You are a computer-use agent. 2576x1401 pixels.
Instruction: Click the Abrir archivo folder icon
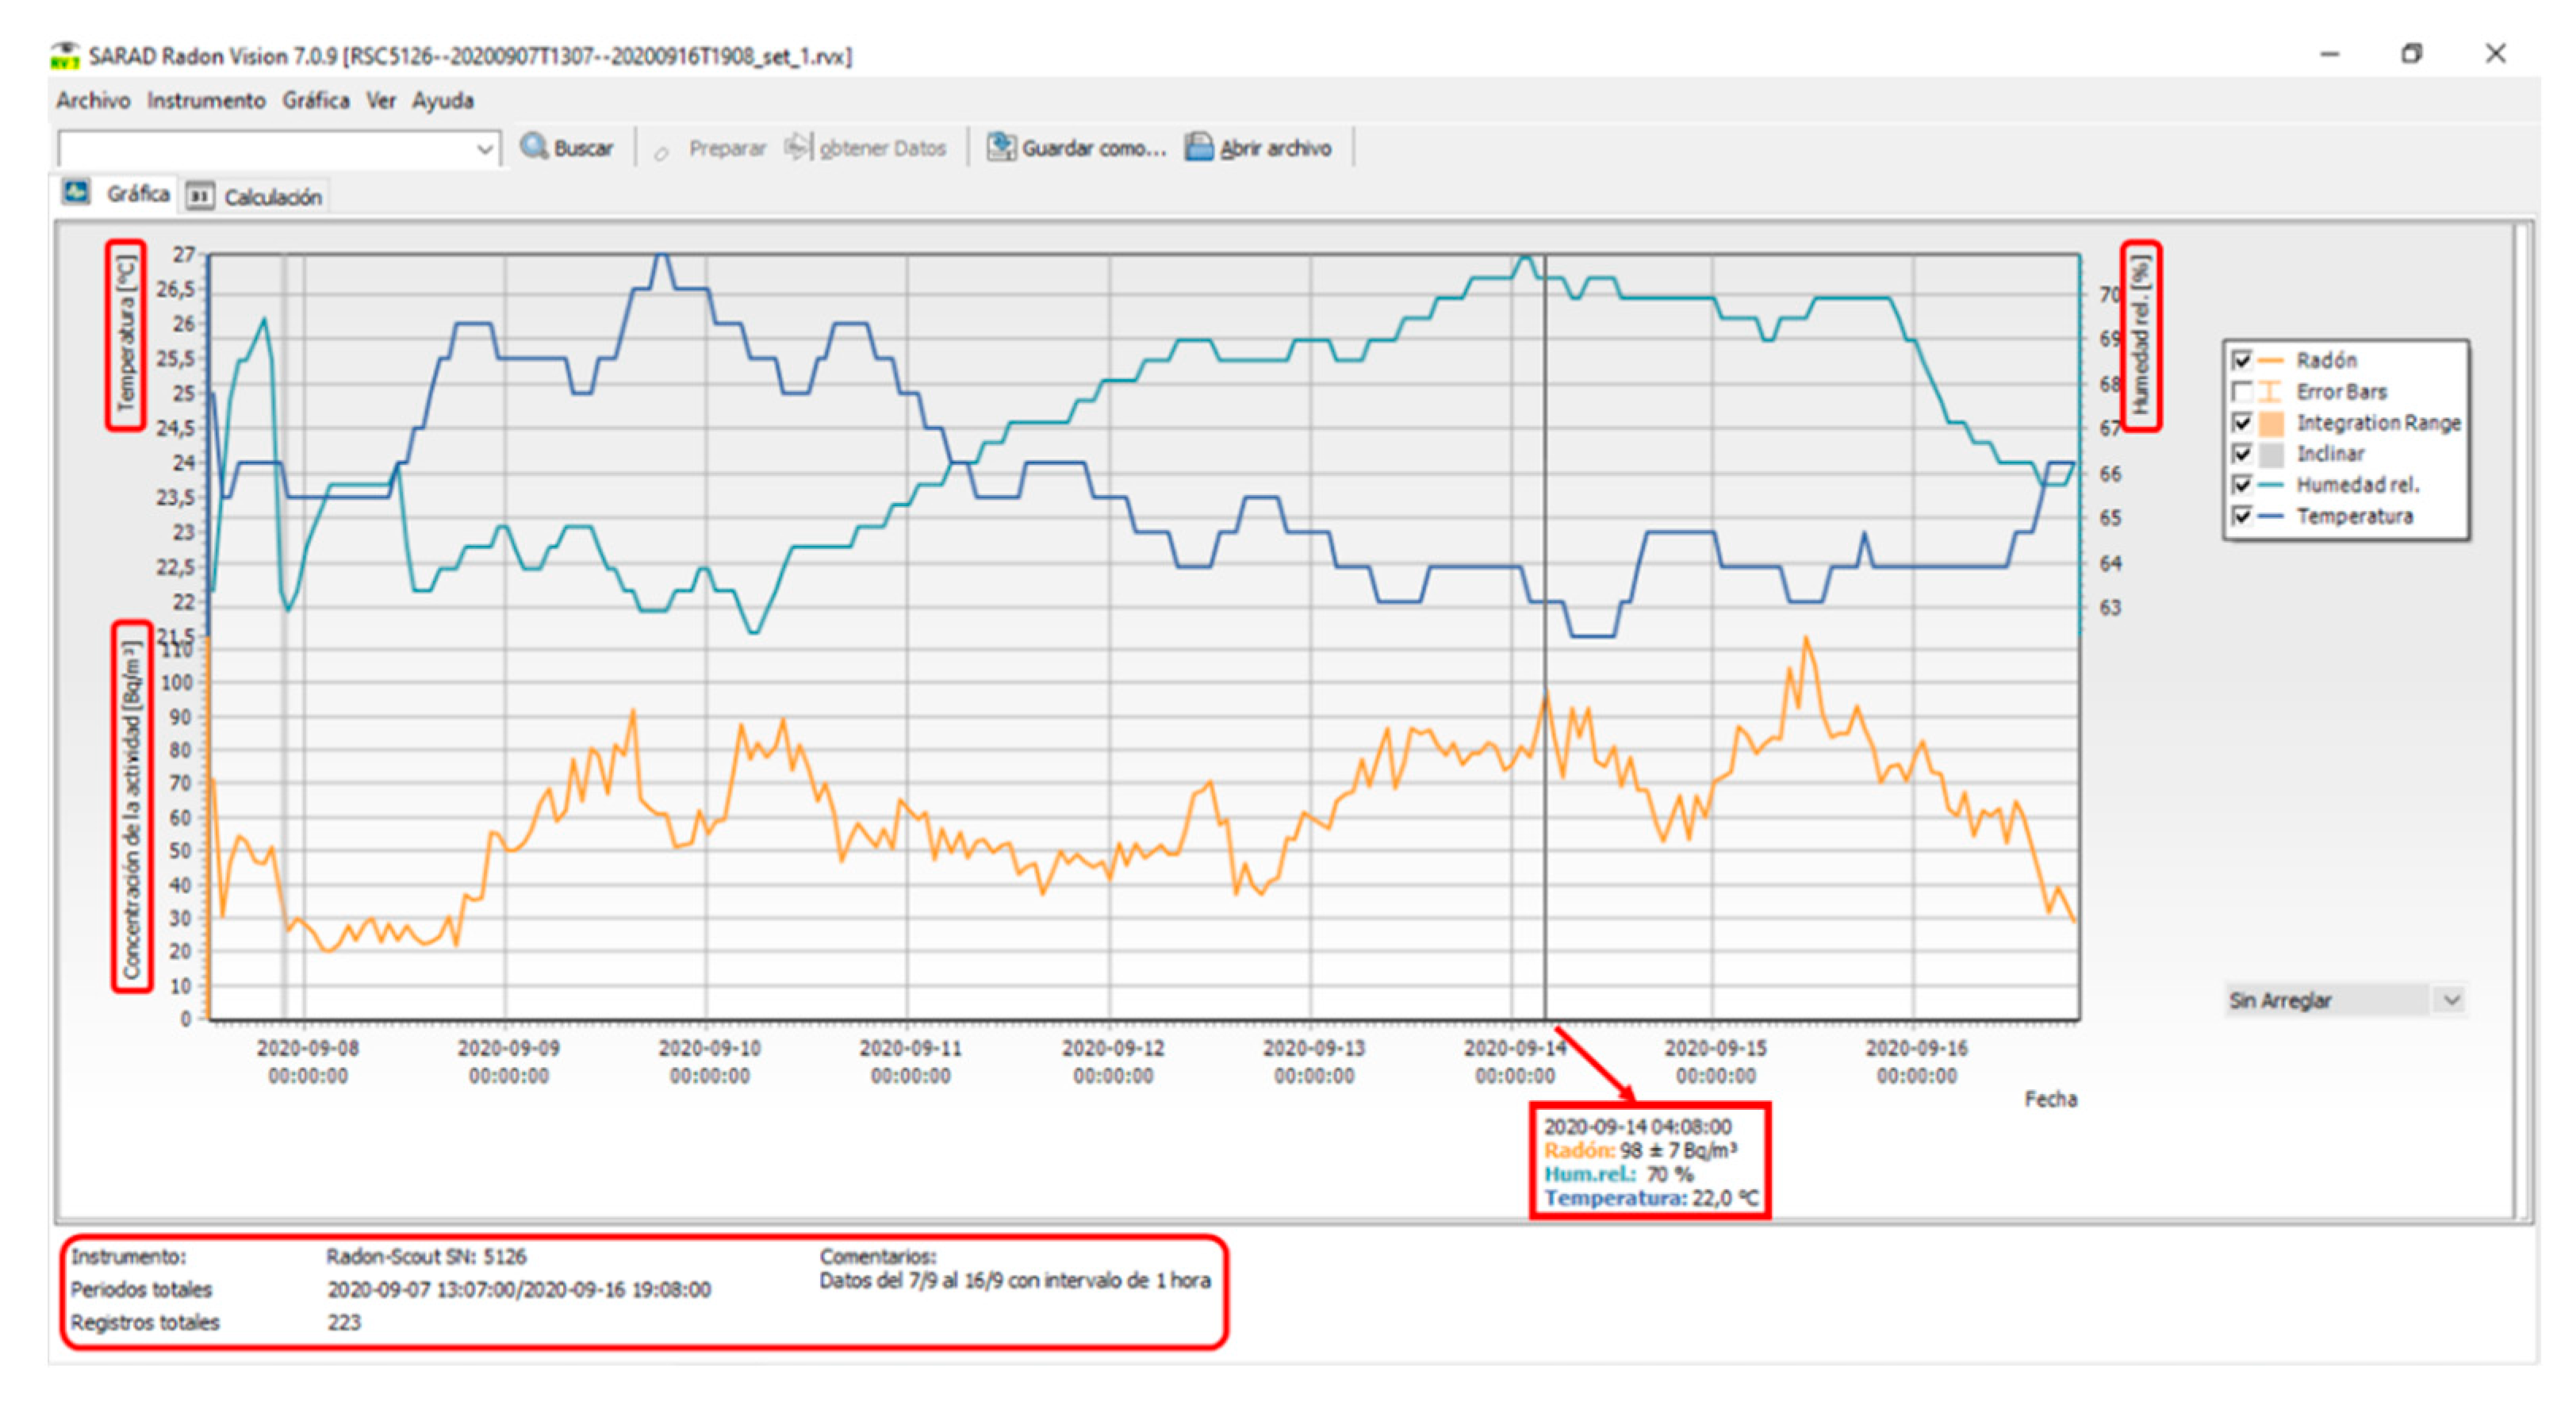coord(1198,147)
